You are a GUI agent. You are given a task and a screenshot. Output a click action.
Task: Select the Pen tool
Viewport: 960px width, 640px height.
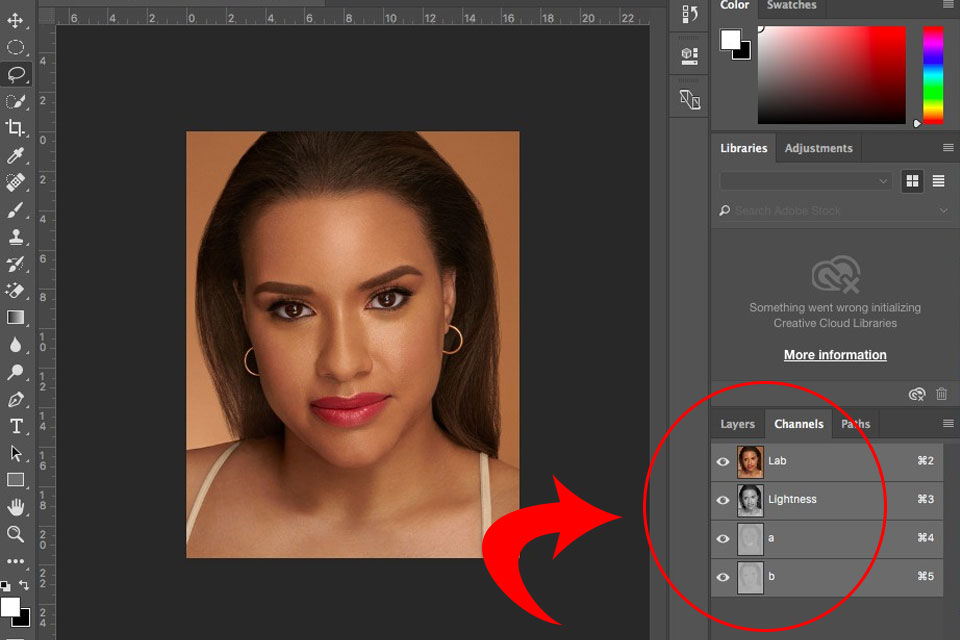pyautogui.click(x=16, y=399)
